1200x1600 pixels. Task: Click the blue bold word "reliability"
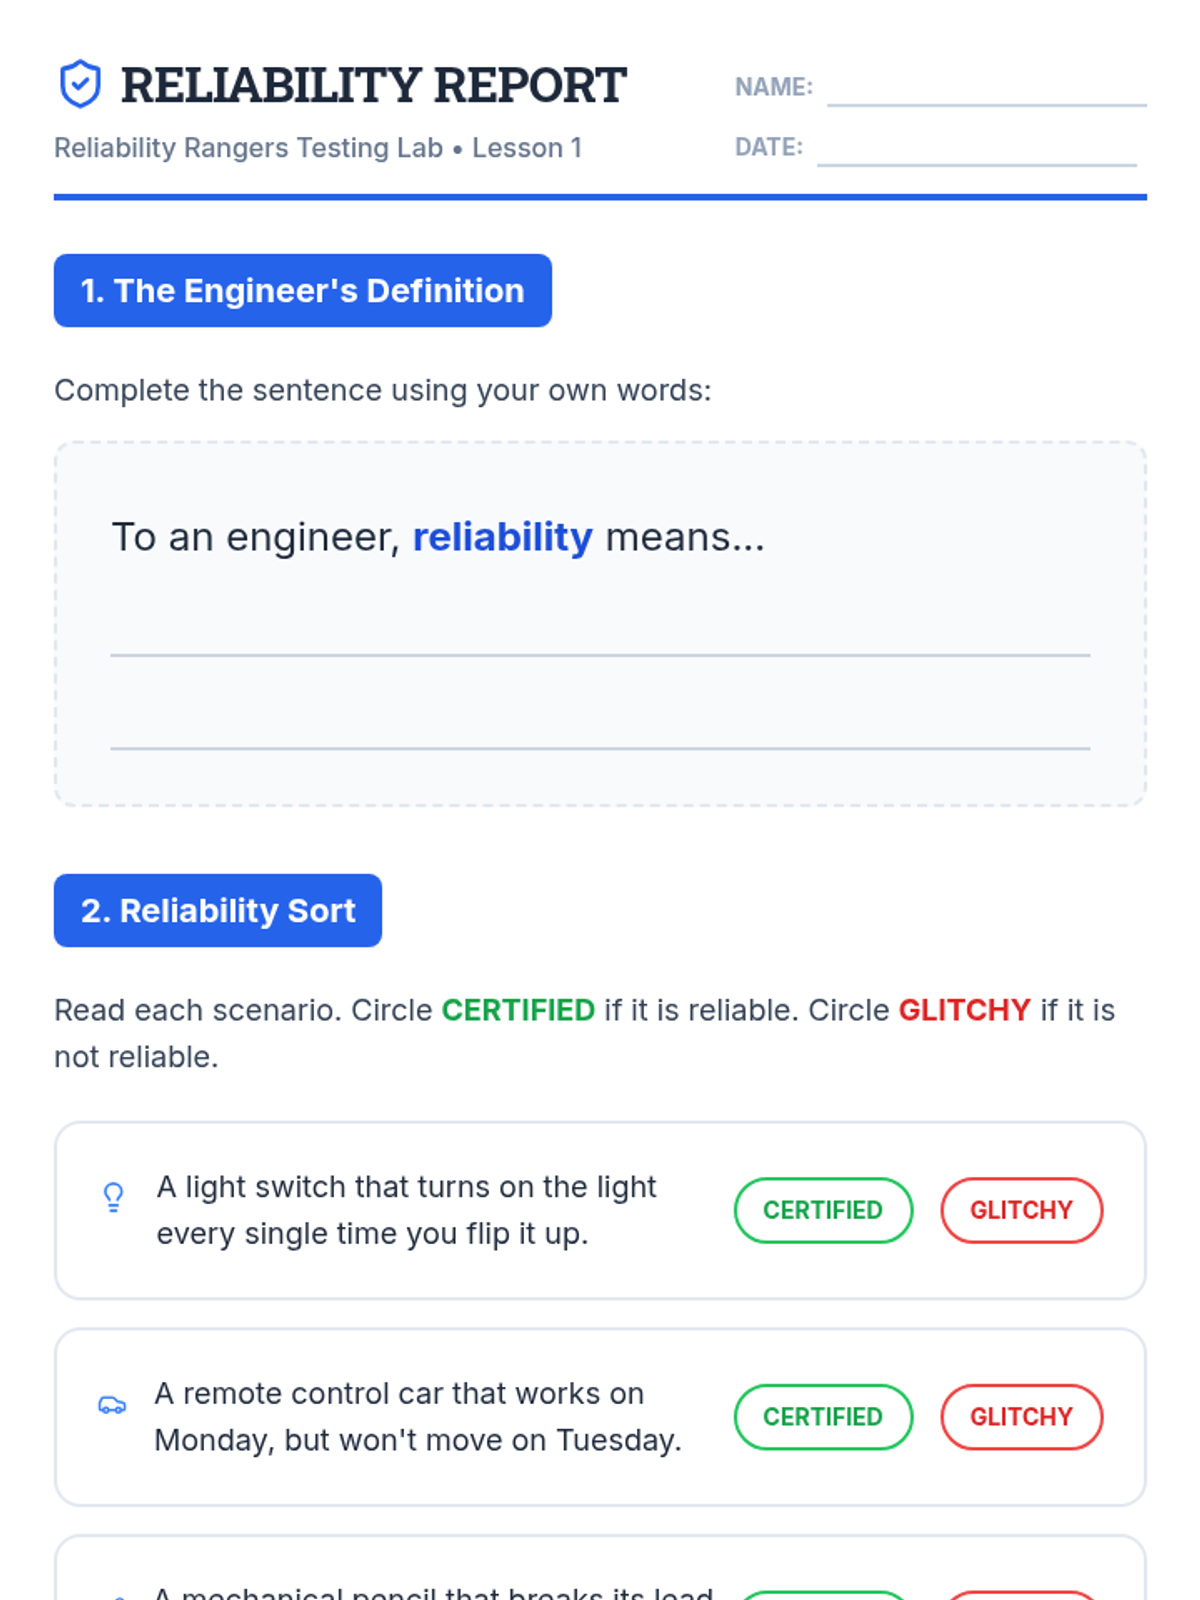click(502, 537)
